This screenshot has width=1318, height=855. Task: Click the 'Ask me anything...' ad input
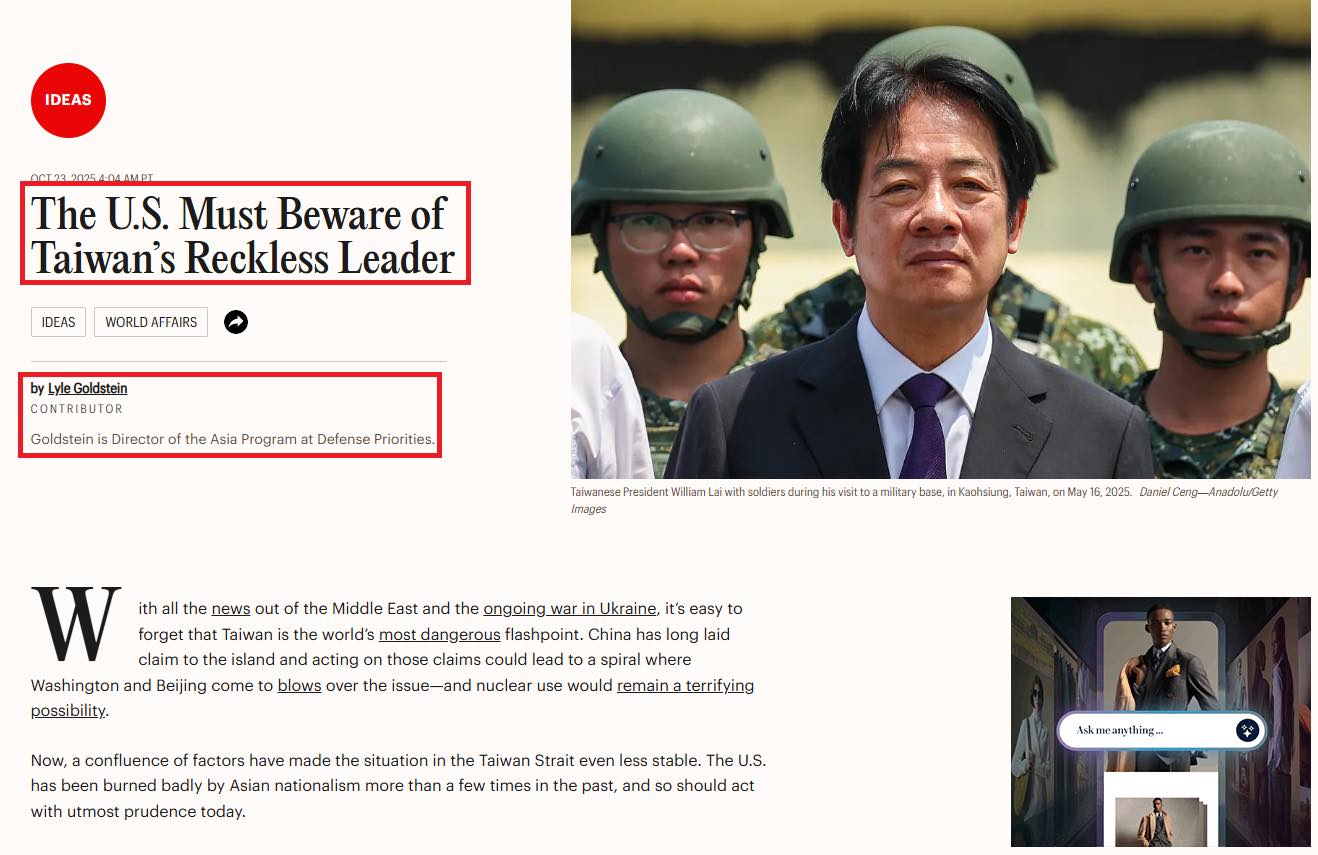[1150, 730]
